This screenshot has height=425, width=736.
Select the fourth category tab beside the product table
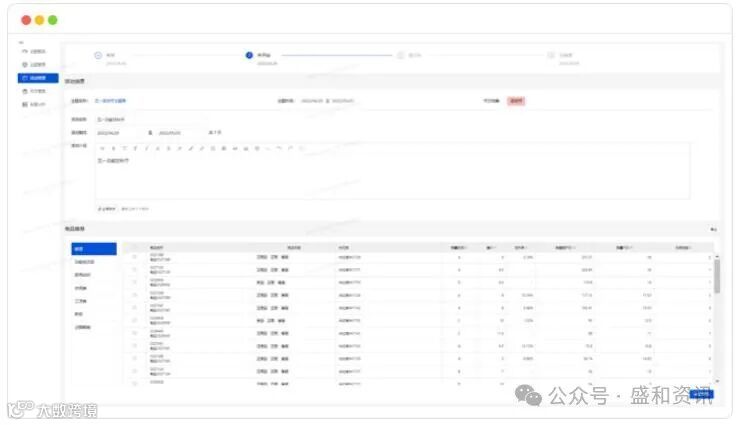94,288
